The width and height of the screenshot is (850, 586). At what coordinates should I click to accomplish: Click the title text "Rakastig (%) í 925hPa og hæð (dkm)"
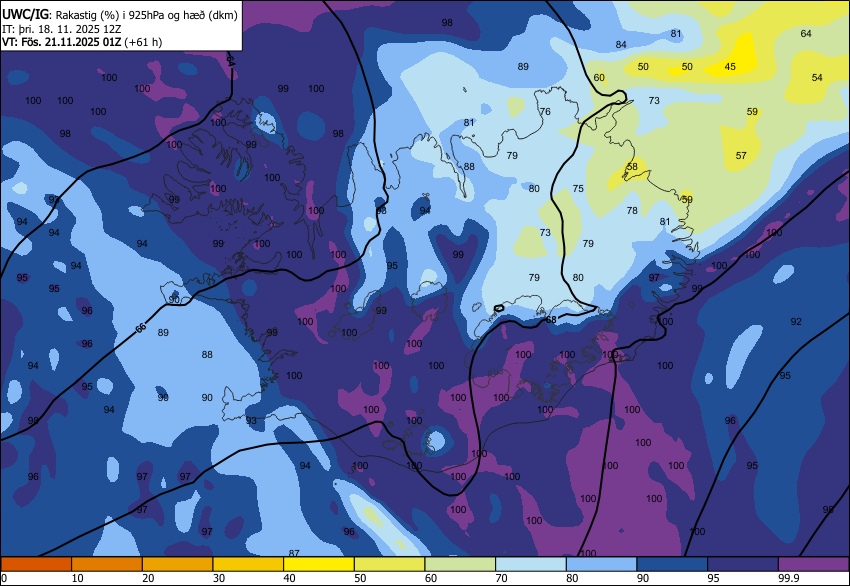(146, 15)
